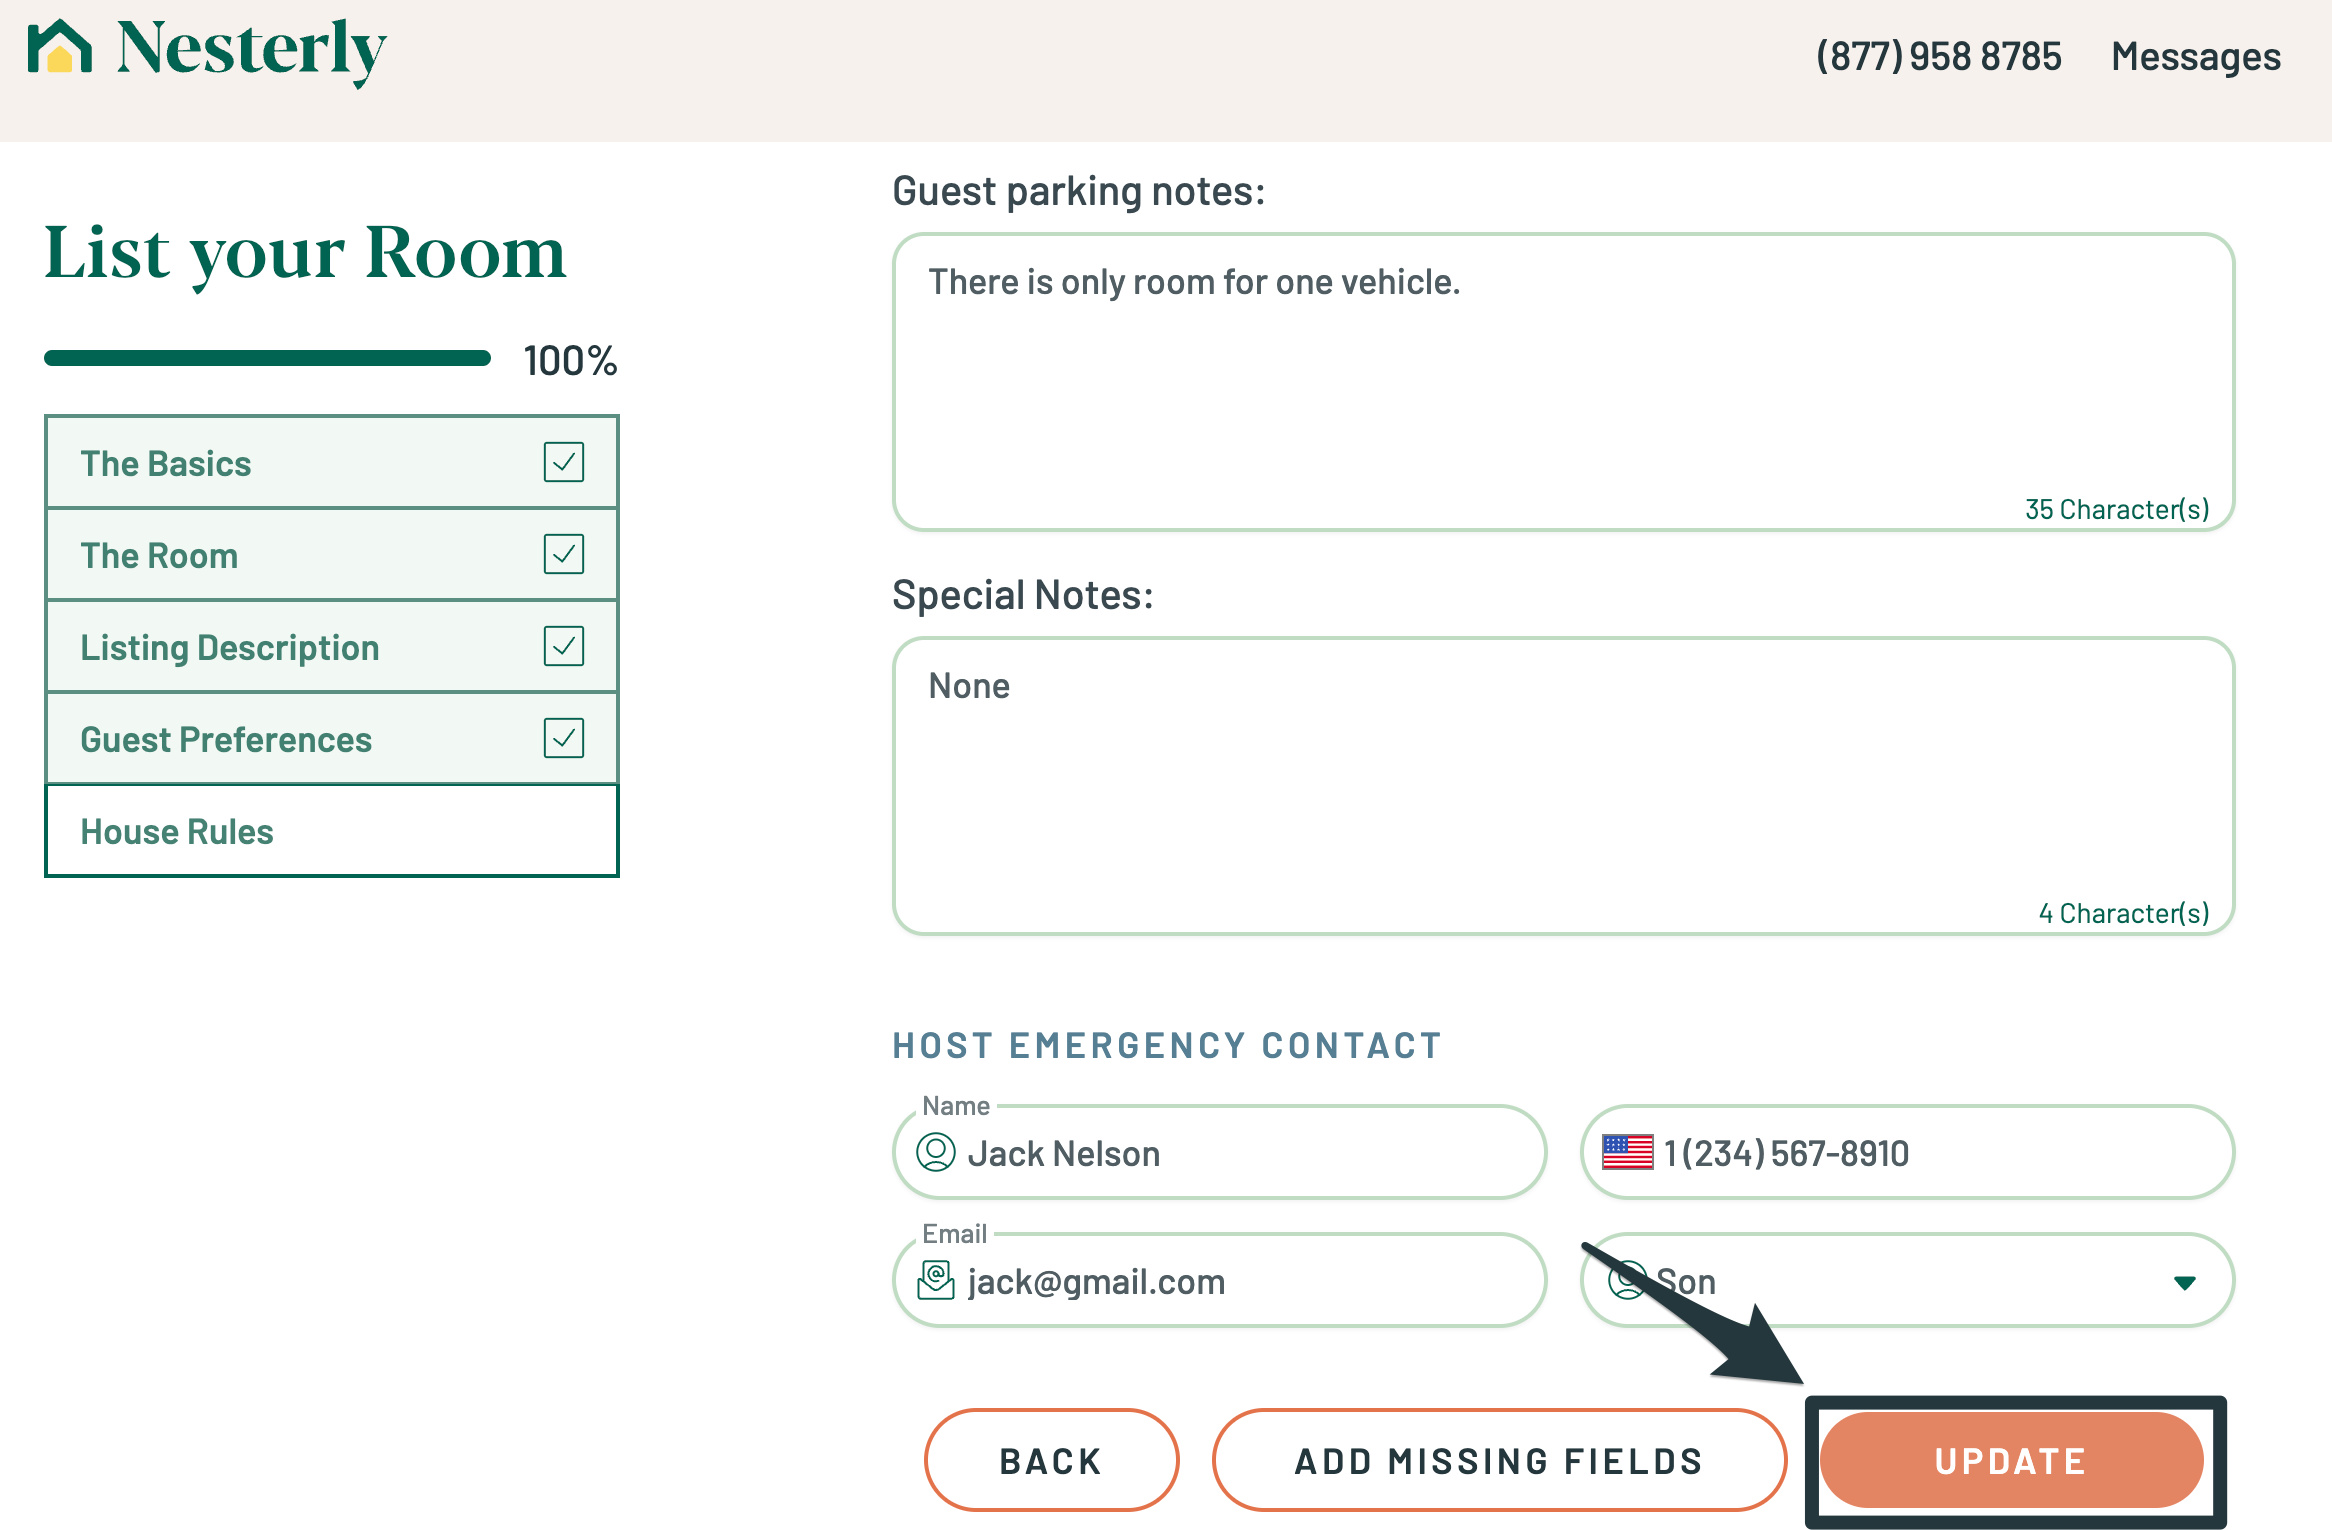Click the US flag country icon

(1627, 1153)
